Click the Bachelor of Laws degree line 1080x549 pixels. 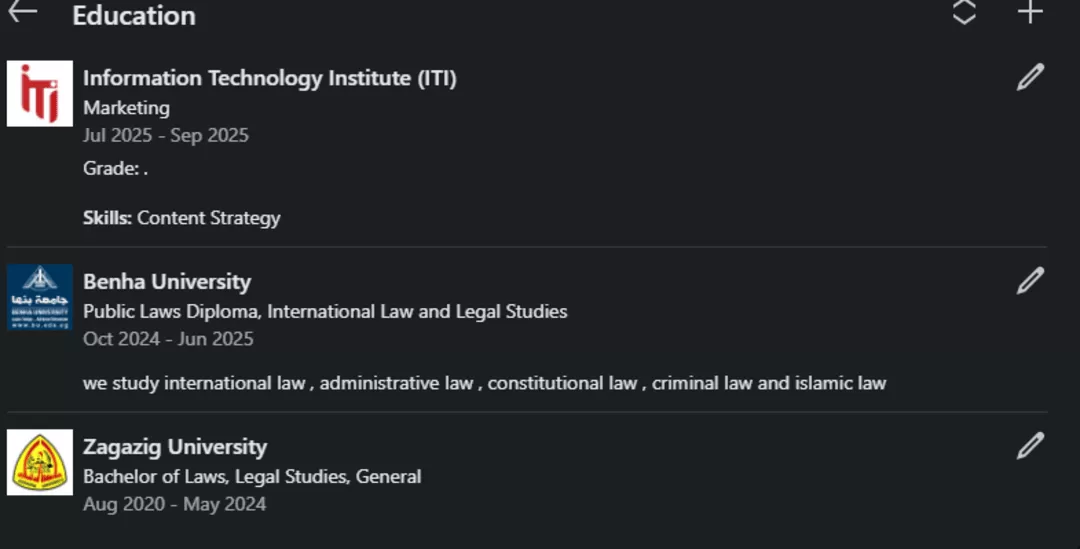251,477
